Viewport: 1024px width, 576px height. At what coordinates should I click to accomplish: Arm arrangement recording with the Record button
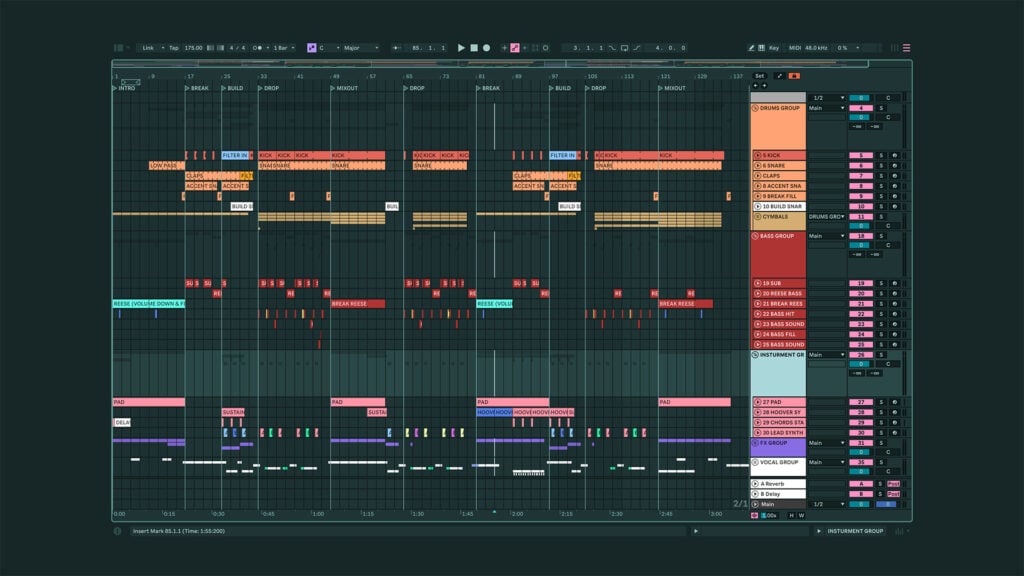point(487,48)
